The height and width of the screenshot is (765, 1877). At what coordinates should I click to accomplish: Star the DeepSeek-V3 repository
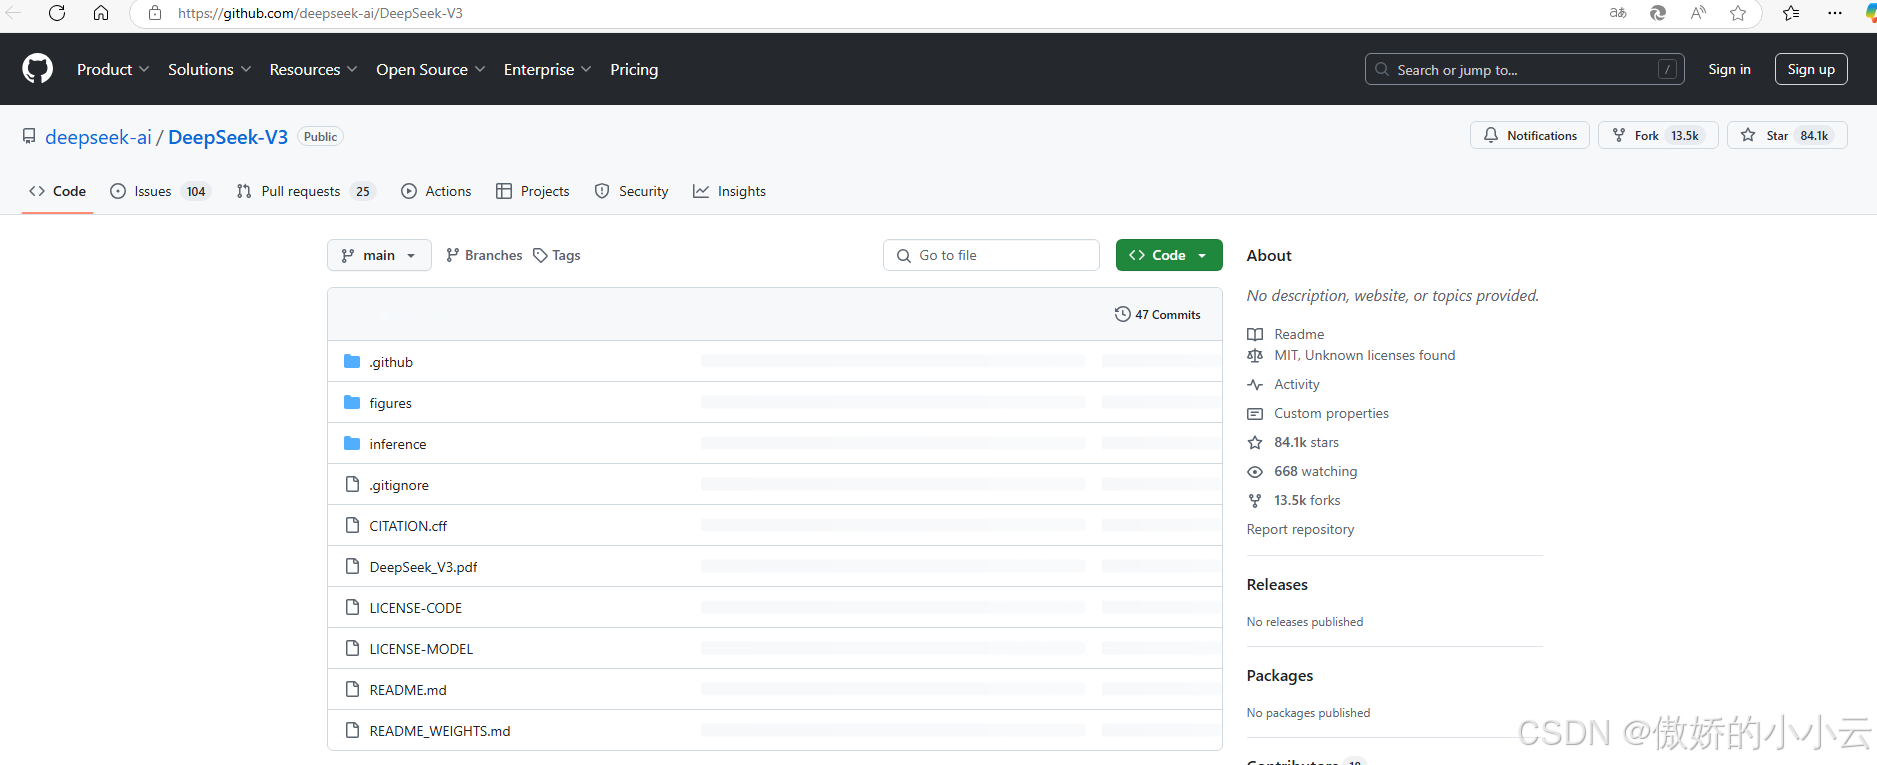(x=1787, y=135)
